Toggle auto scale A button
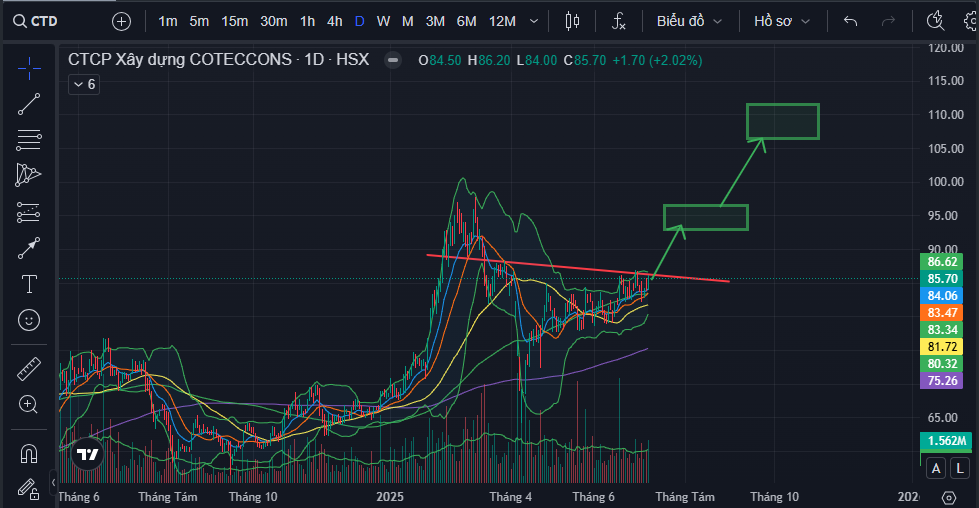Screen dimensions: 979x508 [x=935, y=468]
